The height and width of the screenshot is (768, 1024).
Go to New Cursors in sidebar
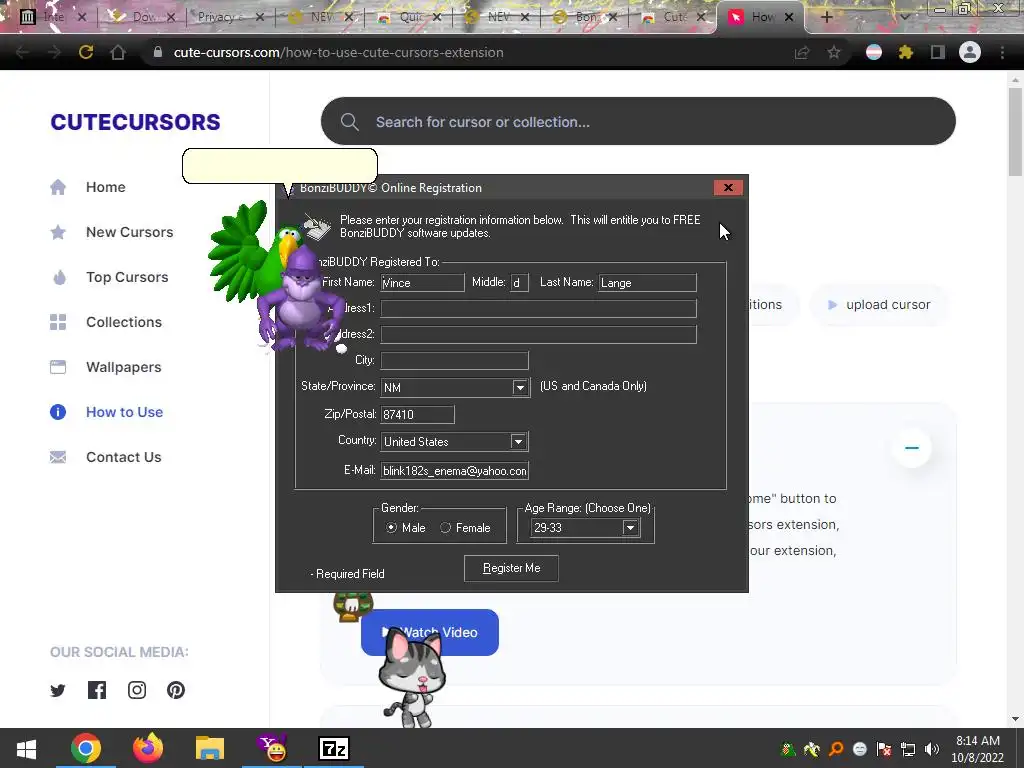coord(112,232)
